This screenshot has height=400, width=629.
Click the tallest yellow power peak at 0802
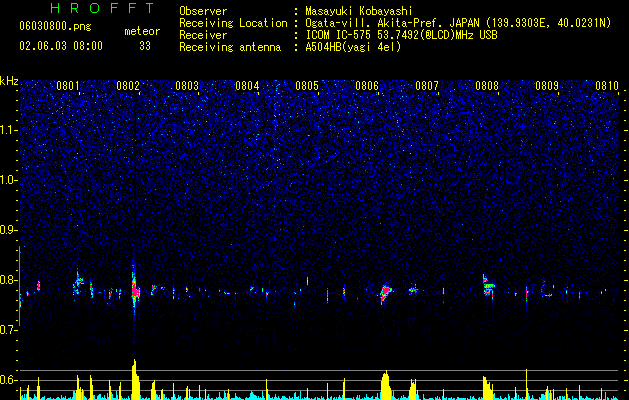136,379
